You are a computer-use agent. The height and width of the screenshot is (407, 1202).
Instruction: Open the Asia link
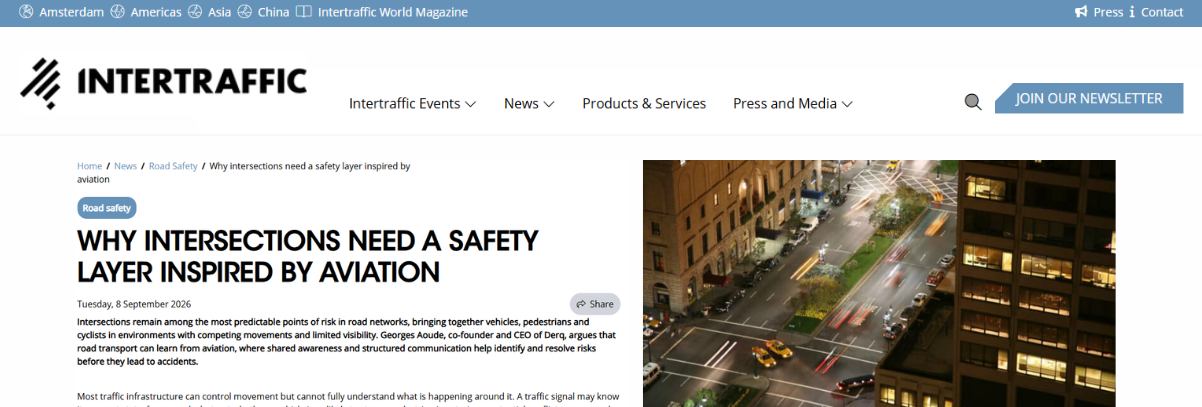pyautogui.click(x=219, y=12)
